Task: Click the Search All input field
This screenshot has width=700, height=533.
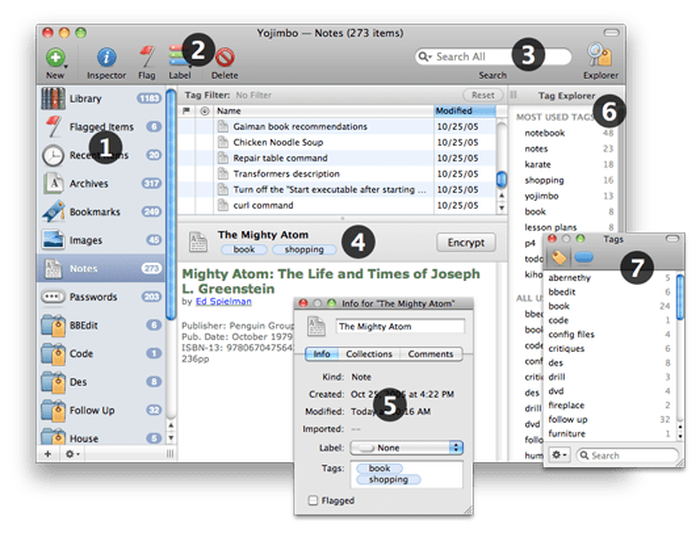Action: point(493,57)
